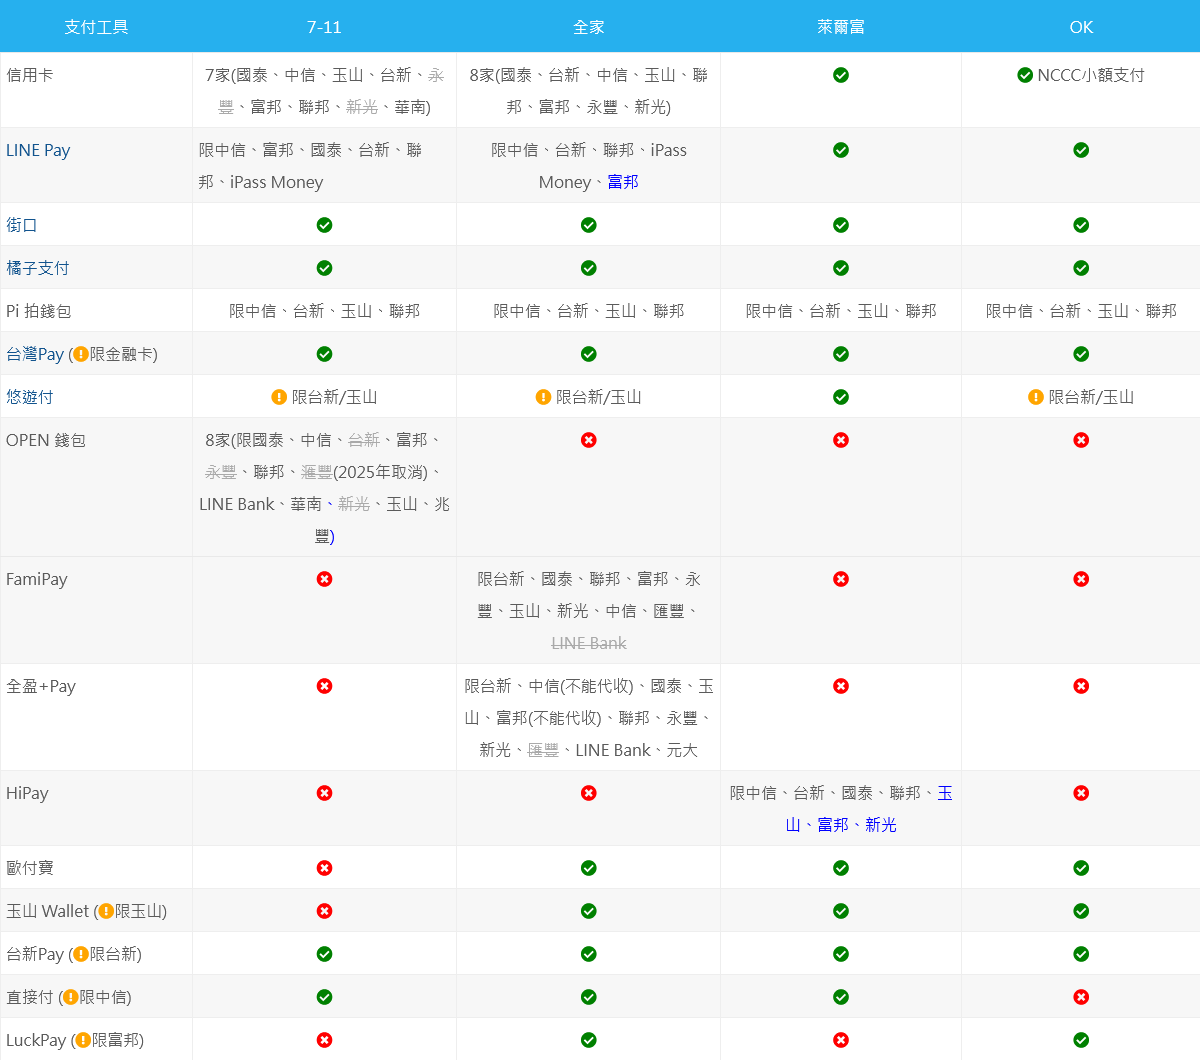Click the OPEN 錢包 row label
This screenshot has height=1060, width=1200.
click(x=46, y=440)
